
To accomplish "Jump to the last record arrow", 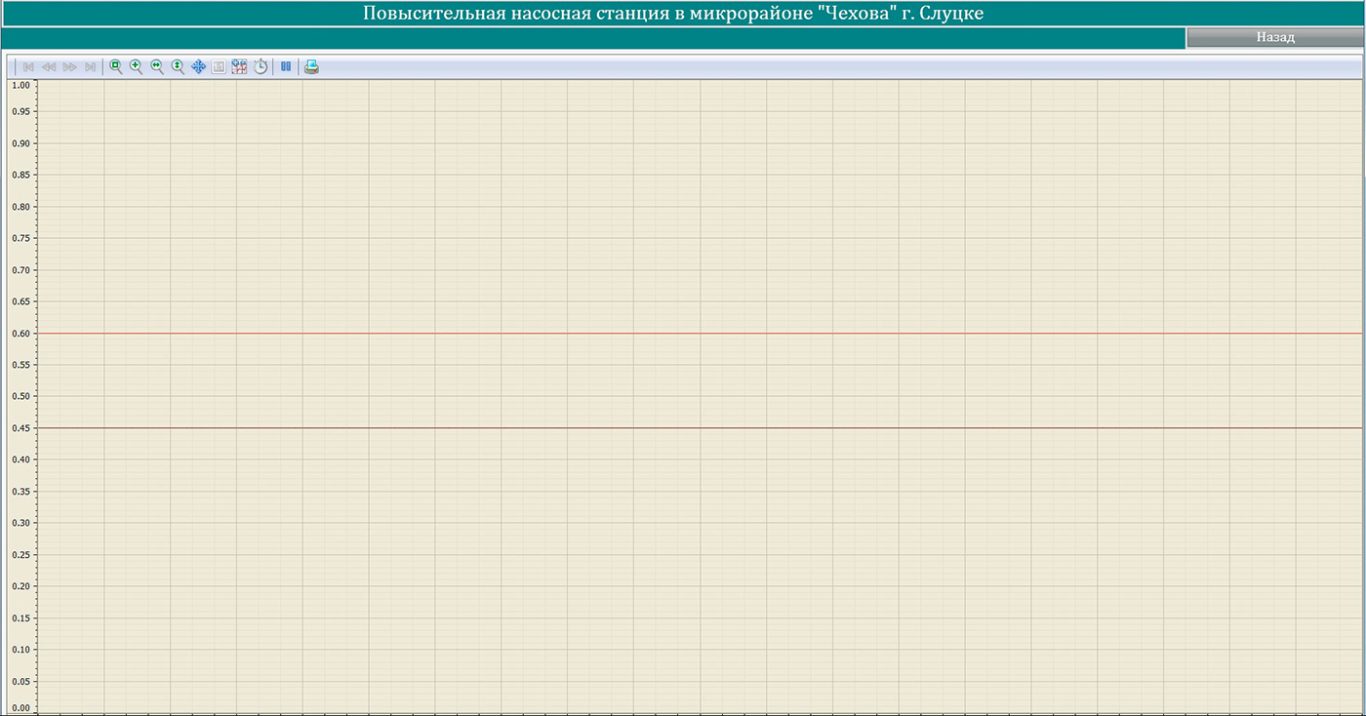I will coord(90,67).
